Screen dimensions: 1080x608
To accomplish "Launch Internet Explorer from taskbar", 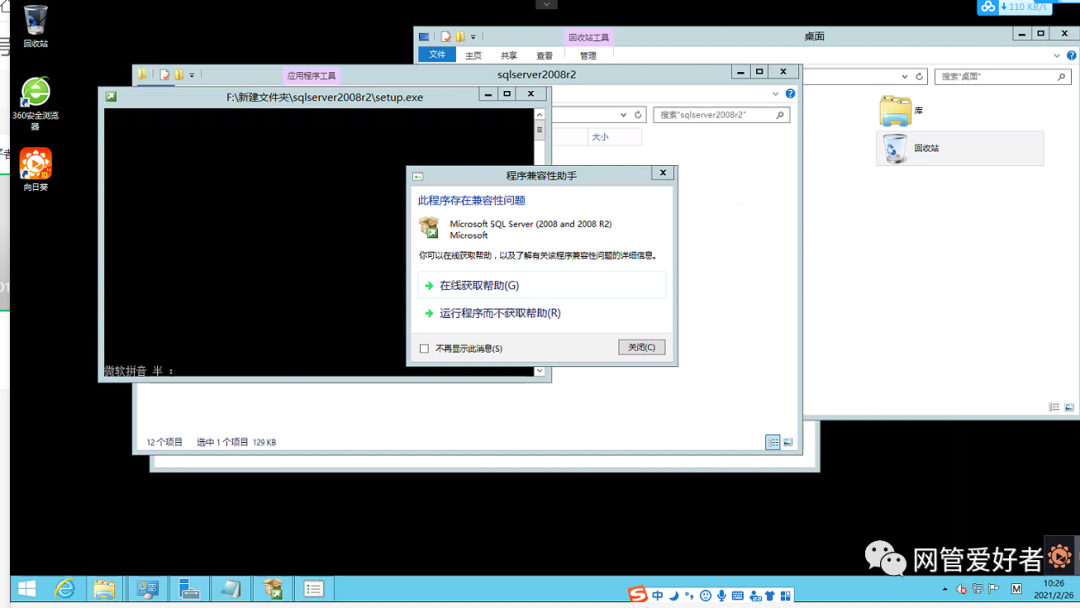I will [x=65, y=589].
